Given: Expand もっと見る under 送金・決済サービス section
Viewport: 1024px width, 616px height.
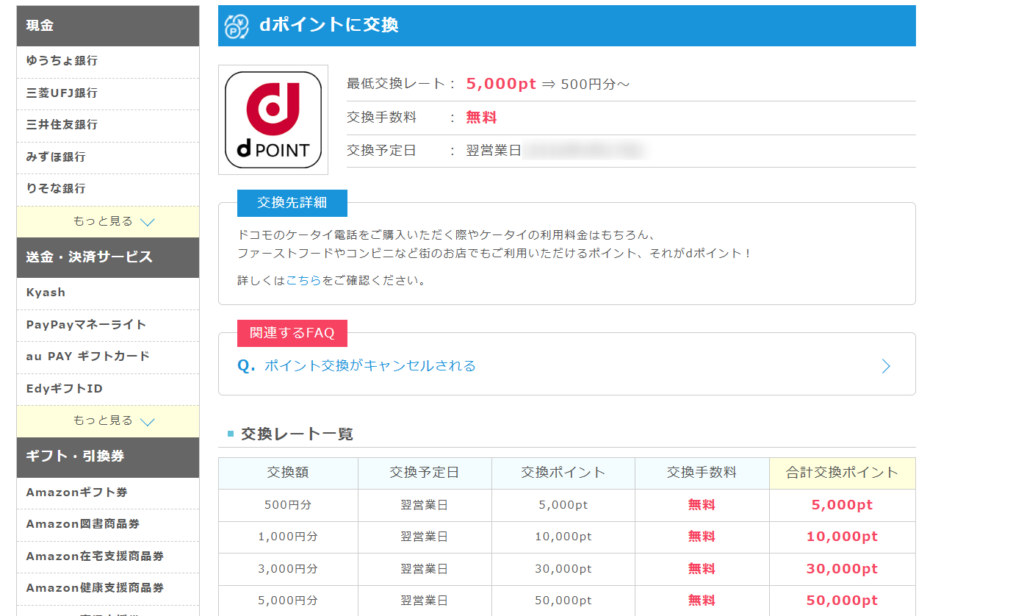Looking at the screenshot, I should (108, 421).
